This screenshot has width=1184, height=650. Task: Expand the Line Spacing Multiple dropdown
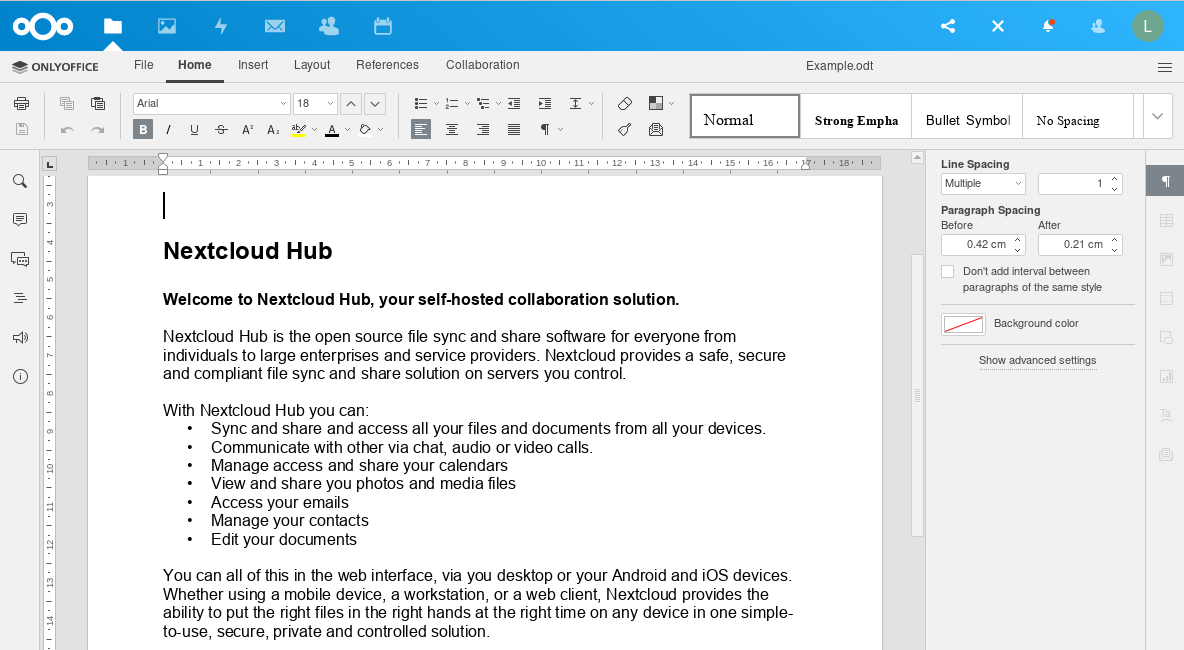[x=983, y=184]
